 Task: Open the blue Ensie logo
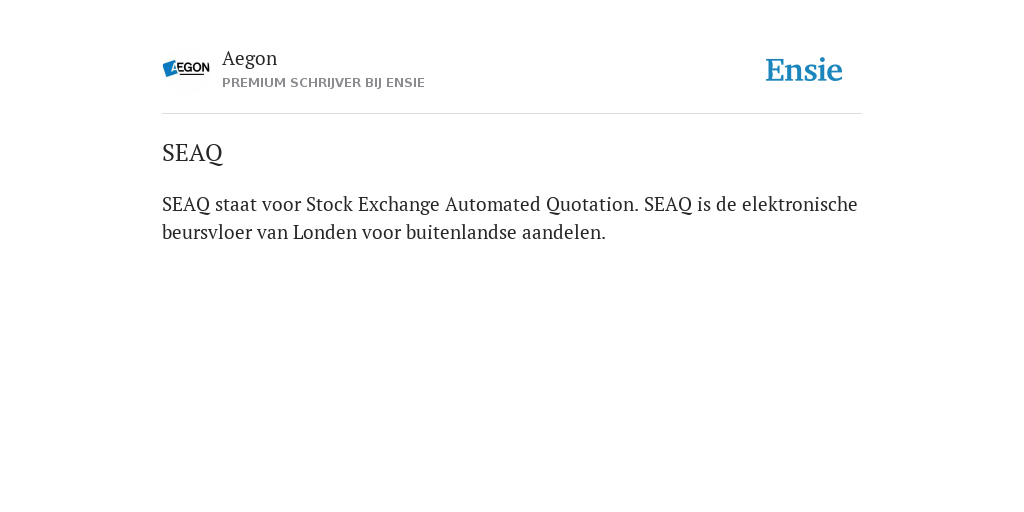(x=804, y=70)
